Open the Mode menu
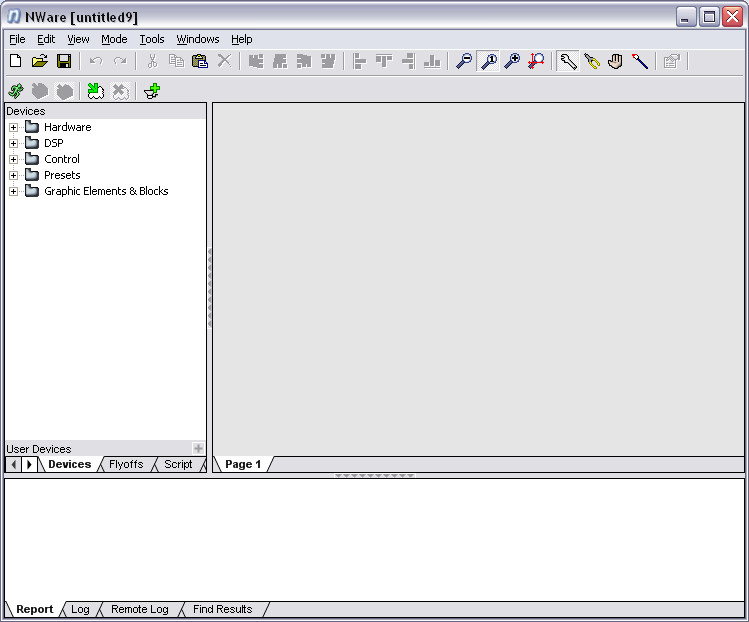This screenshot has width=749, height=622. (114, 39)
